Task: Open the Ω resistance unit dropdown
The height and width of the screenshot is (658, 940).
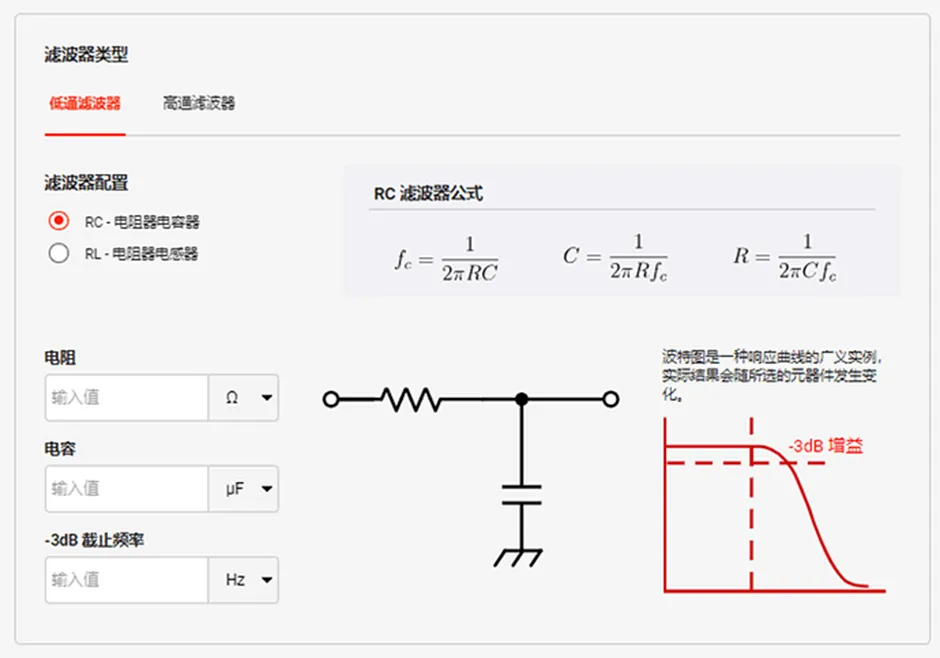Action: [244, 398]
